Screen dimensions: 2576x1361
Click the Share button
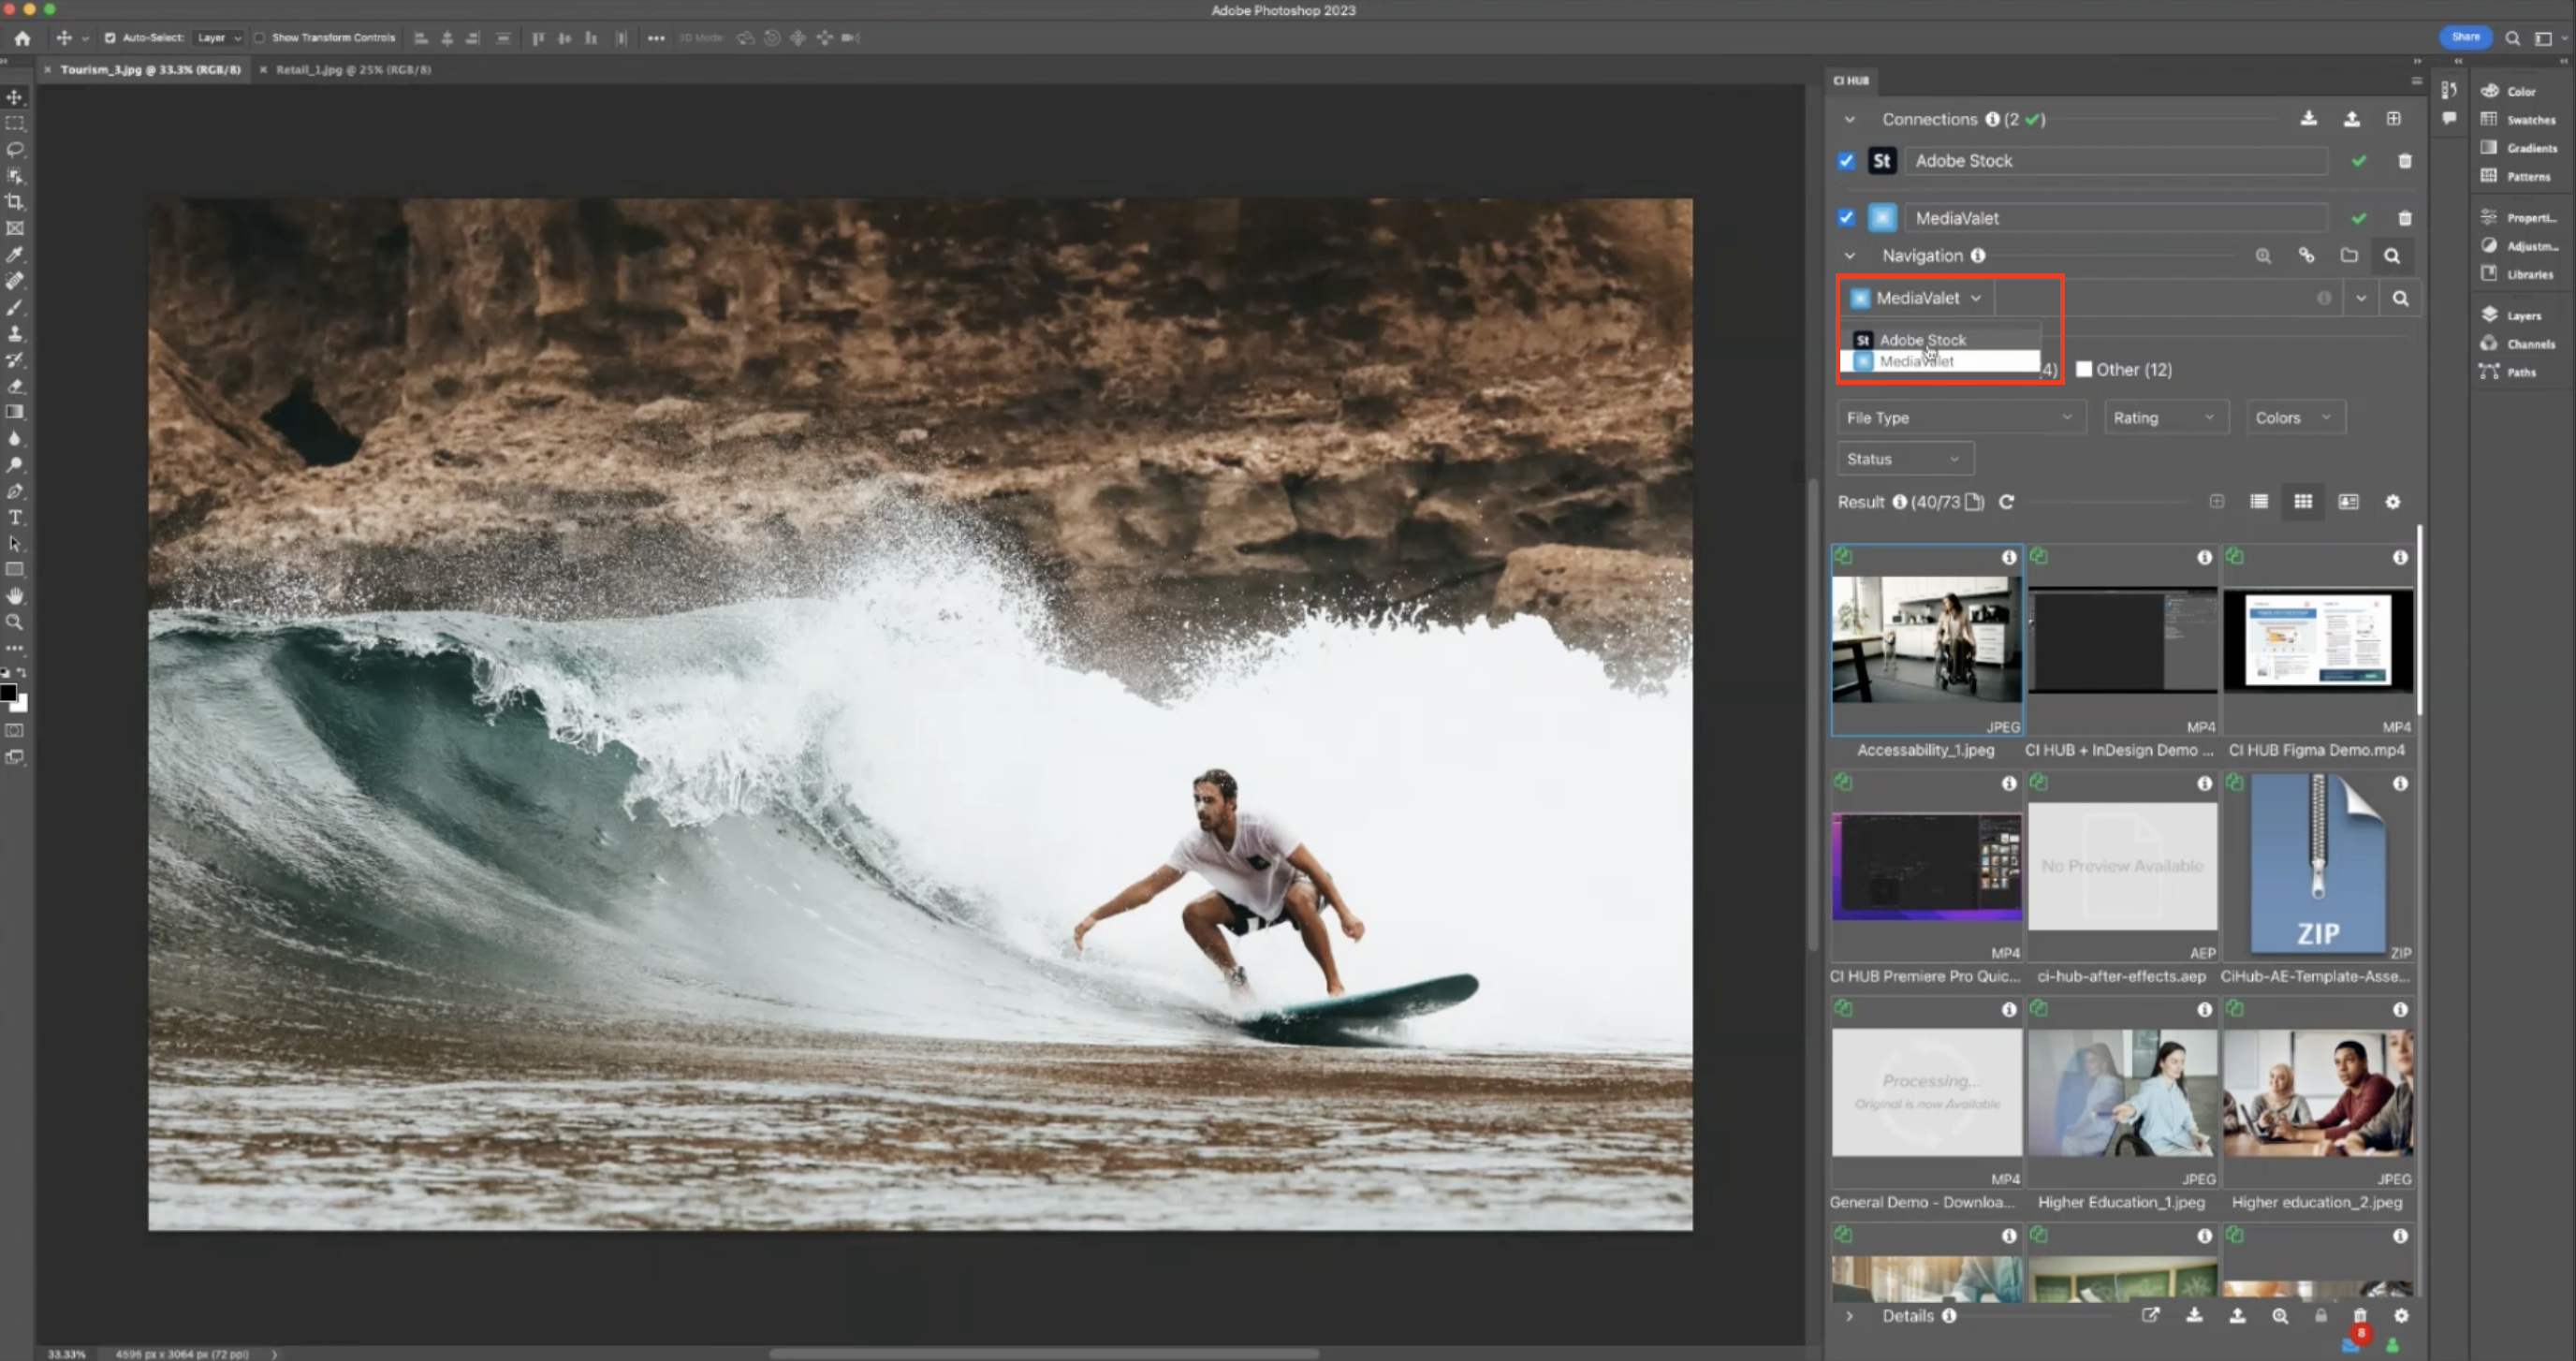tap(2465, 37)
